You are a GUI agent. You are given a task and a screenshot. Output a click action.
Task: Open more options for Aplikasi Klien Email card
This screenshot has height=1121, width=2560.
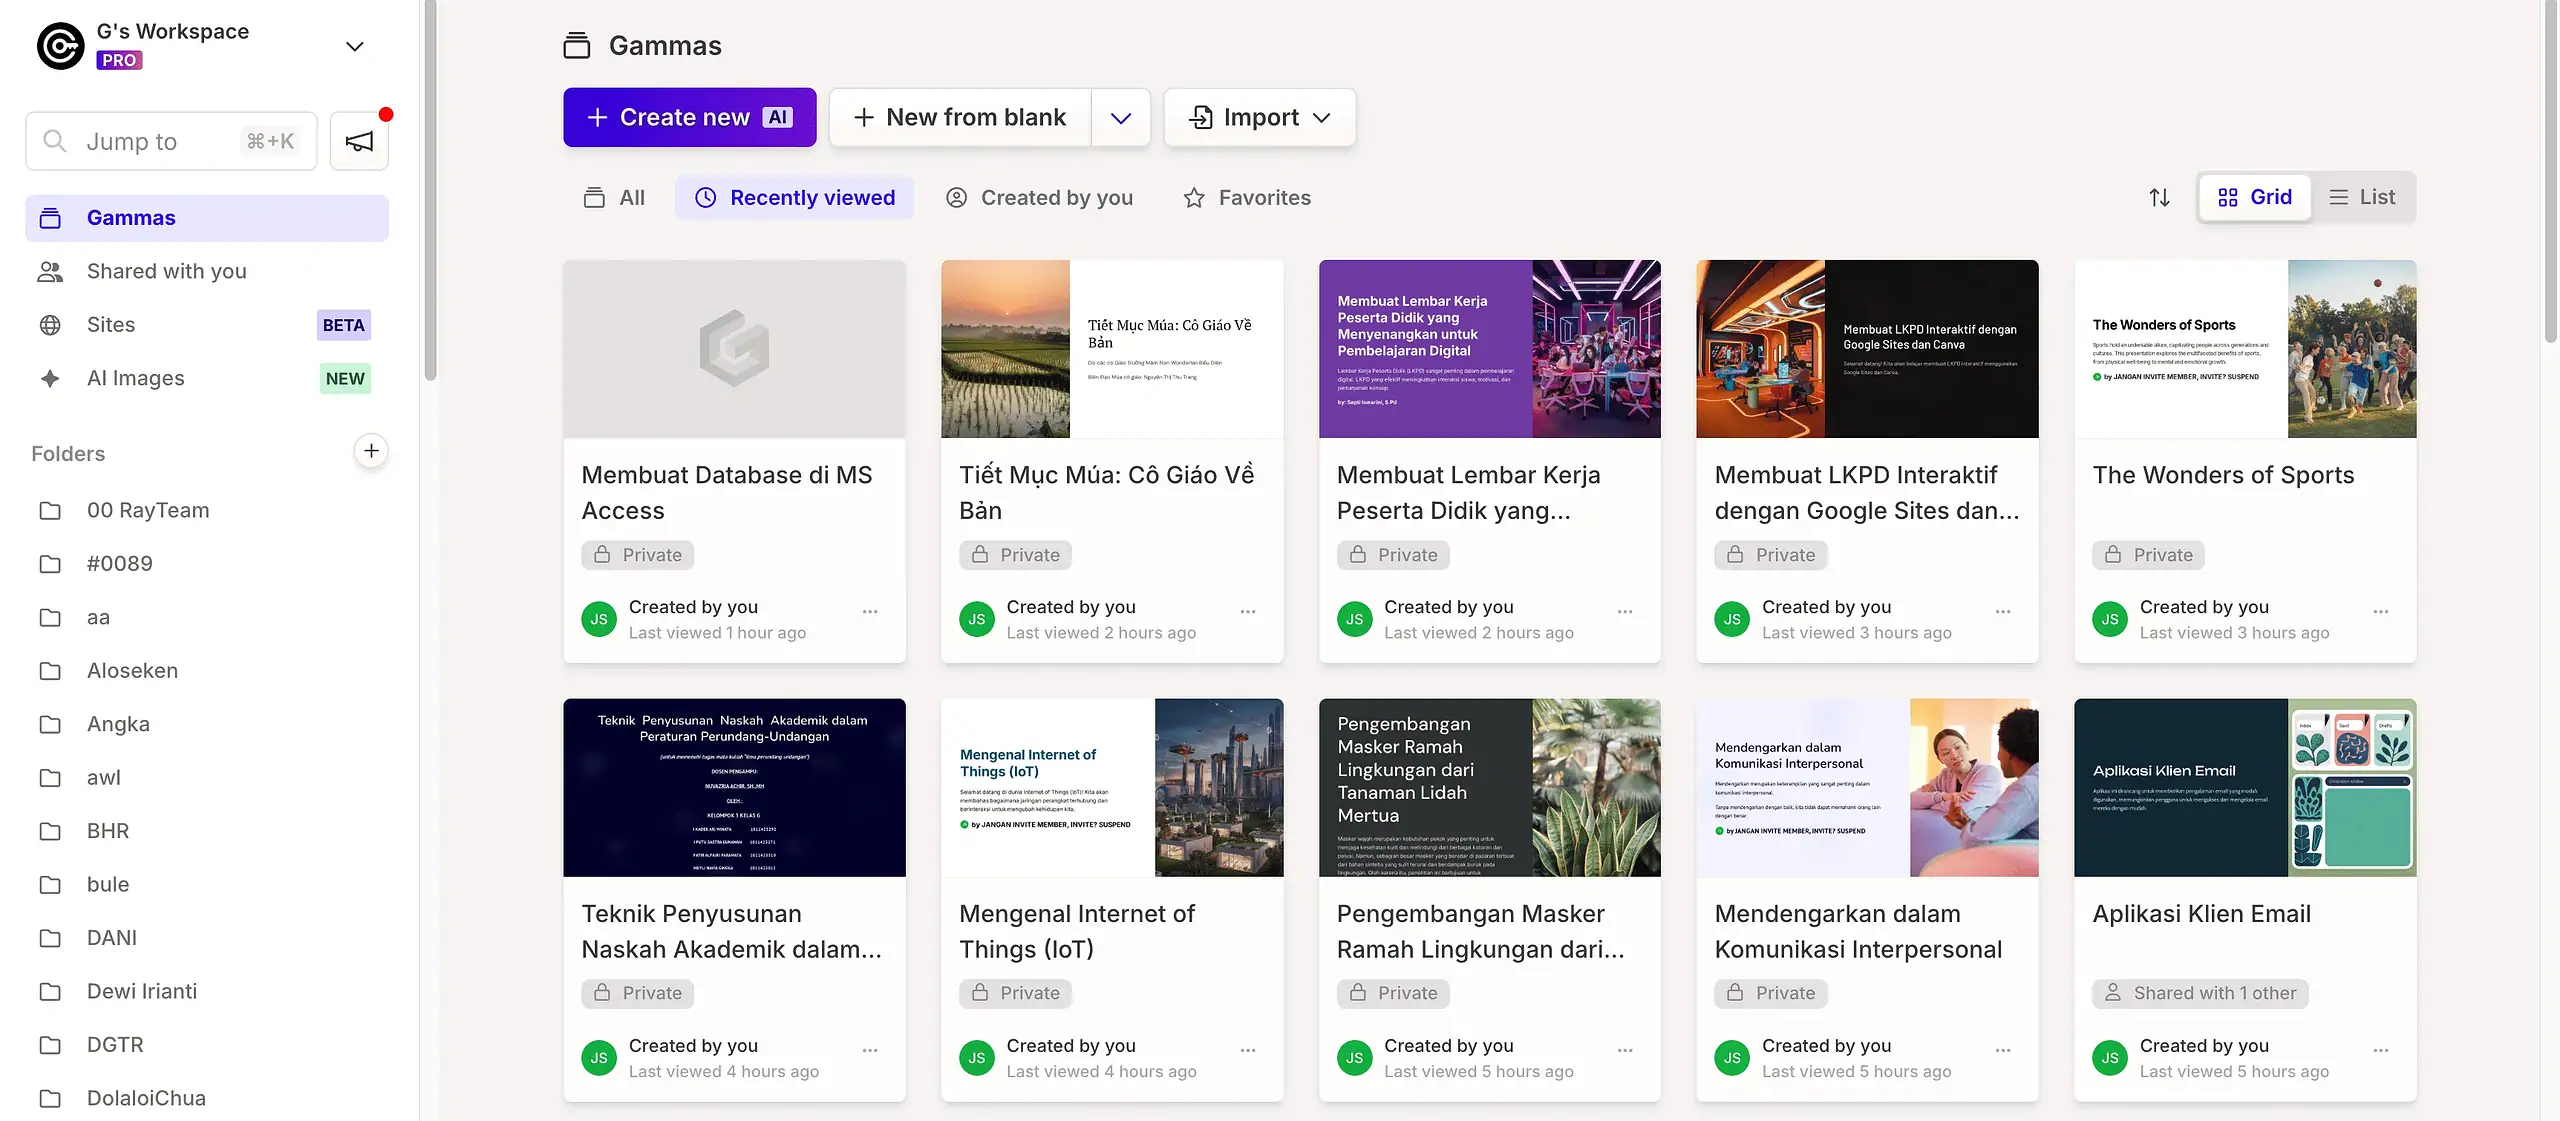pos(2381,1050)
